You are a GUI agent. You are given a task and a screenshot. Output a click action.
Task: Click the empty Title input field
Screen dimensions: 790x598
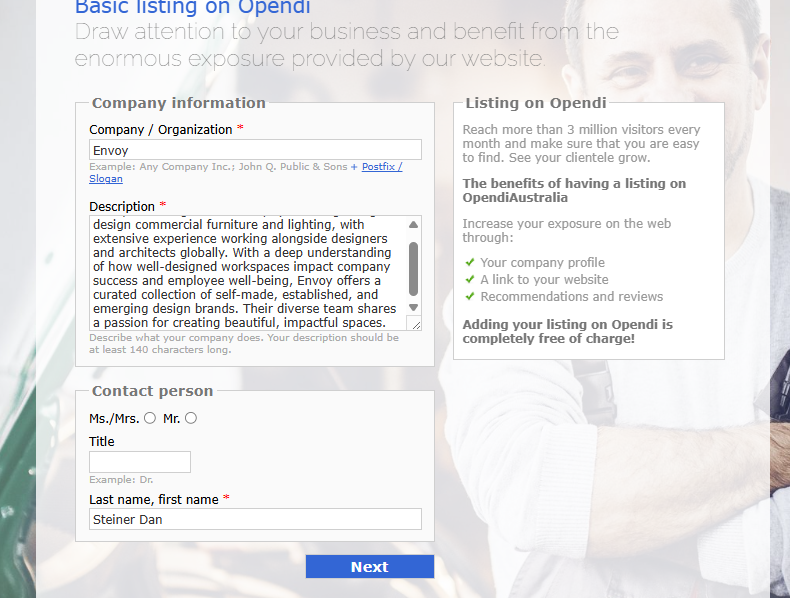click(140, 462)
